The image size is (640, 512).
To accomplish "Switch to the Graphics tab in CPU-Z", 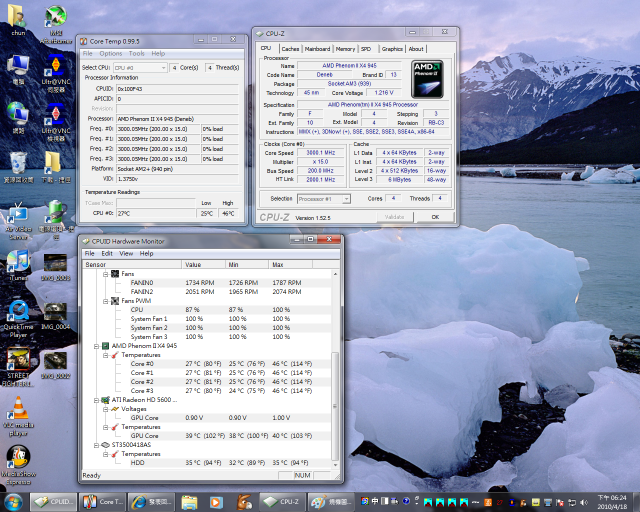I will point(392,49).
